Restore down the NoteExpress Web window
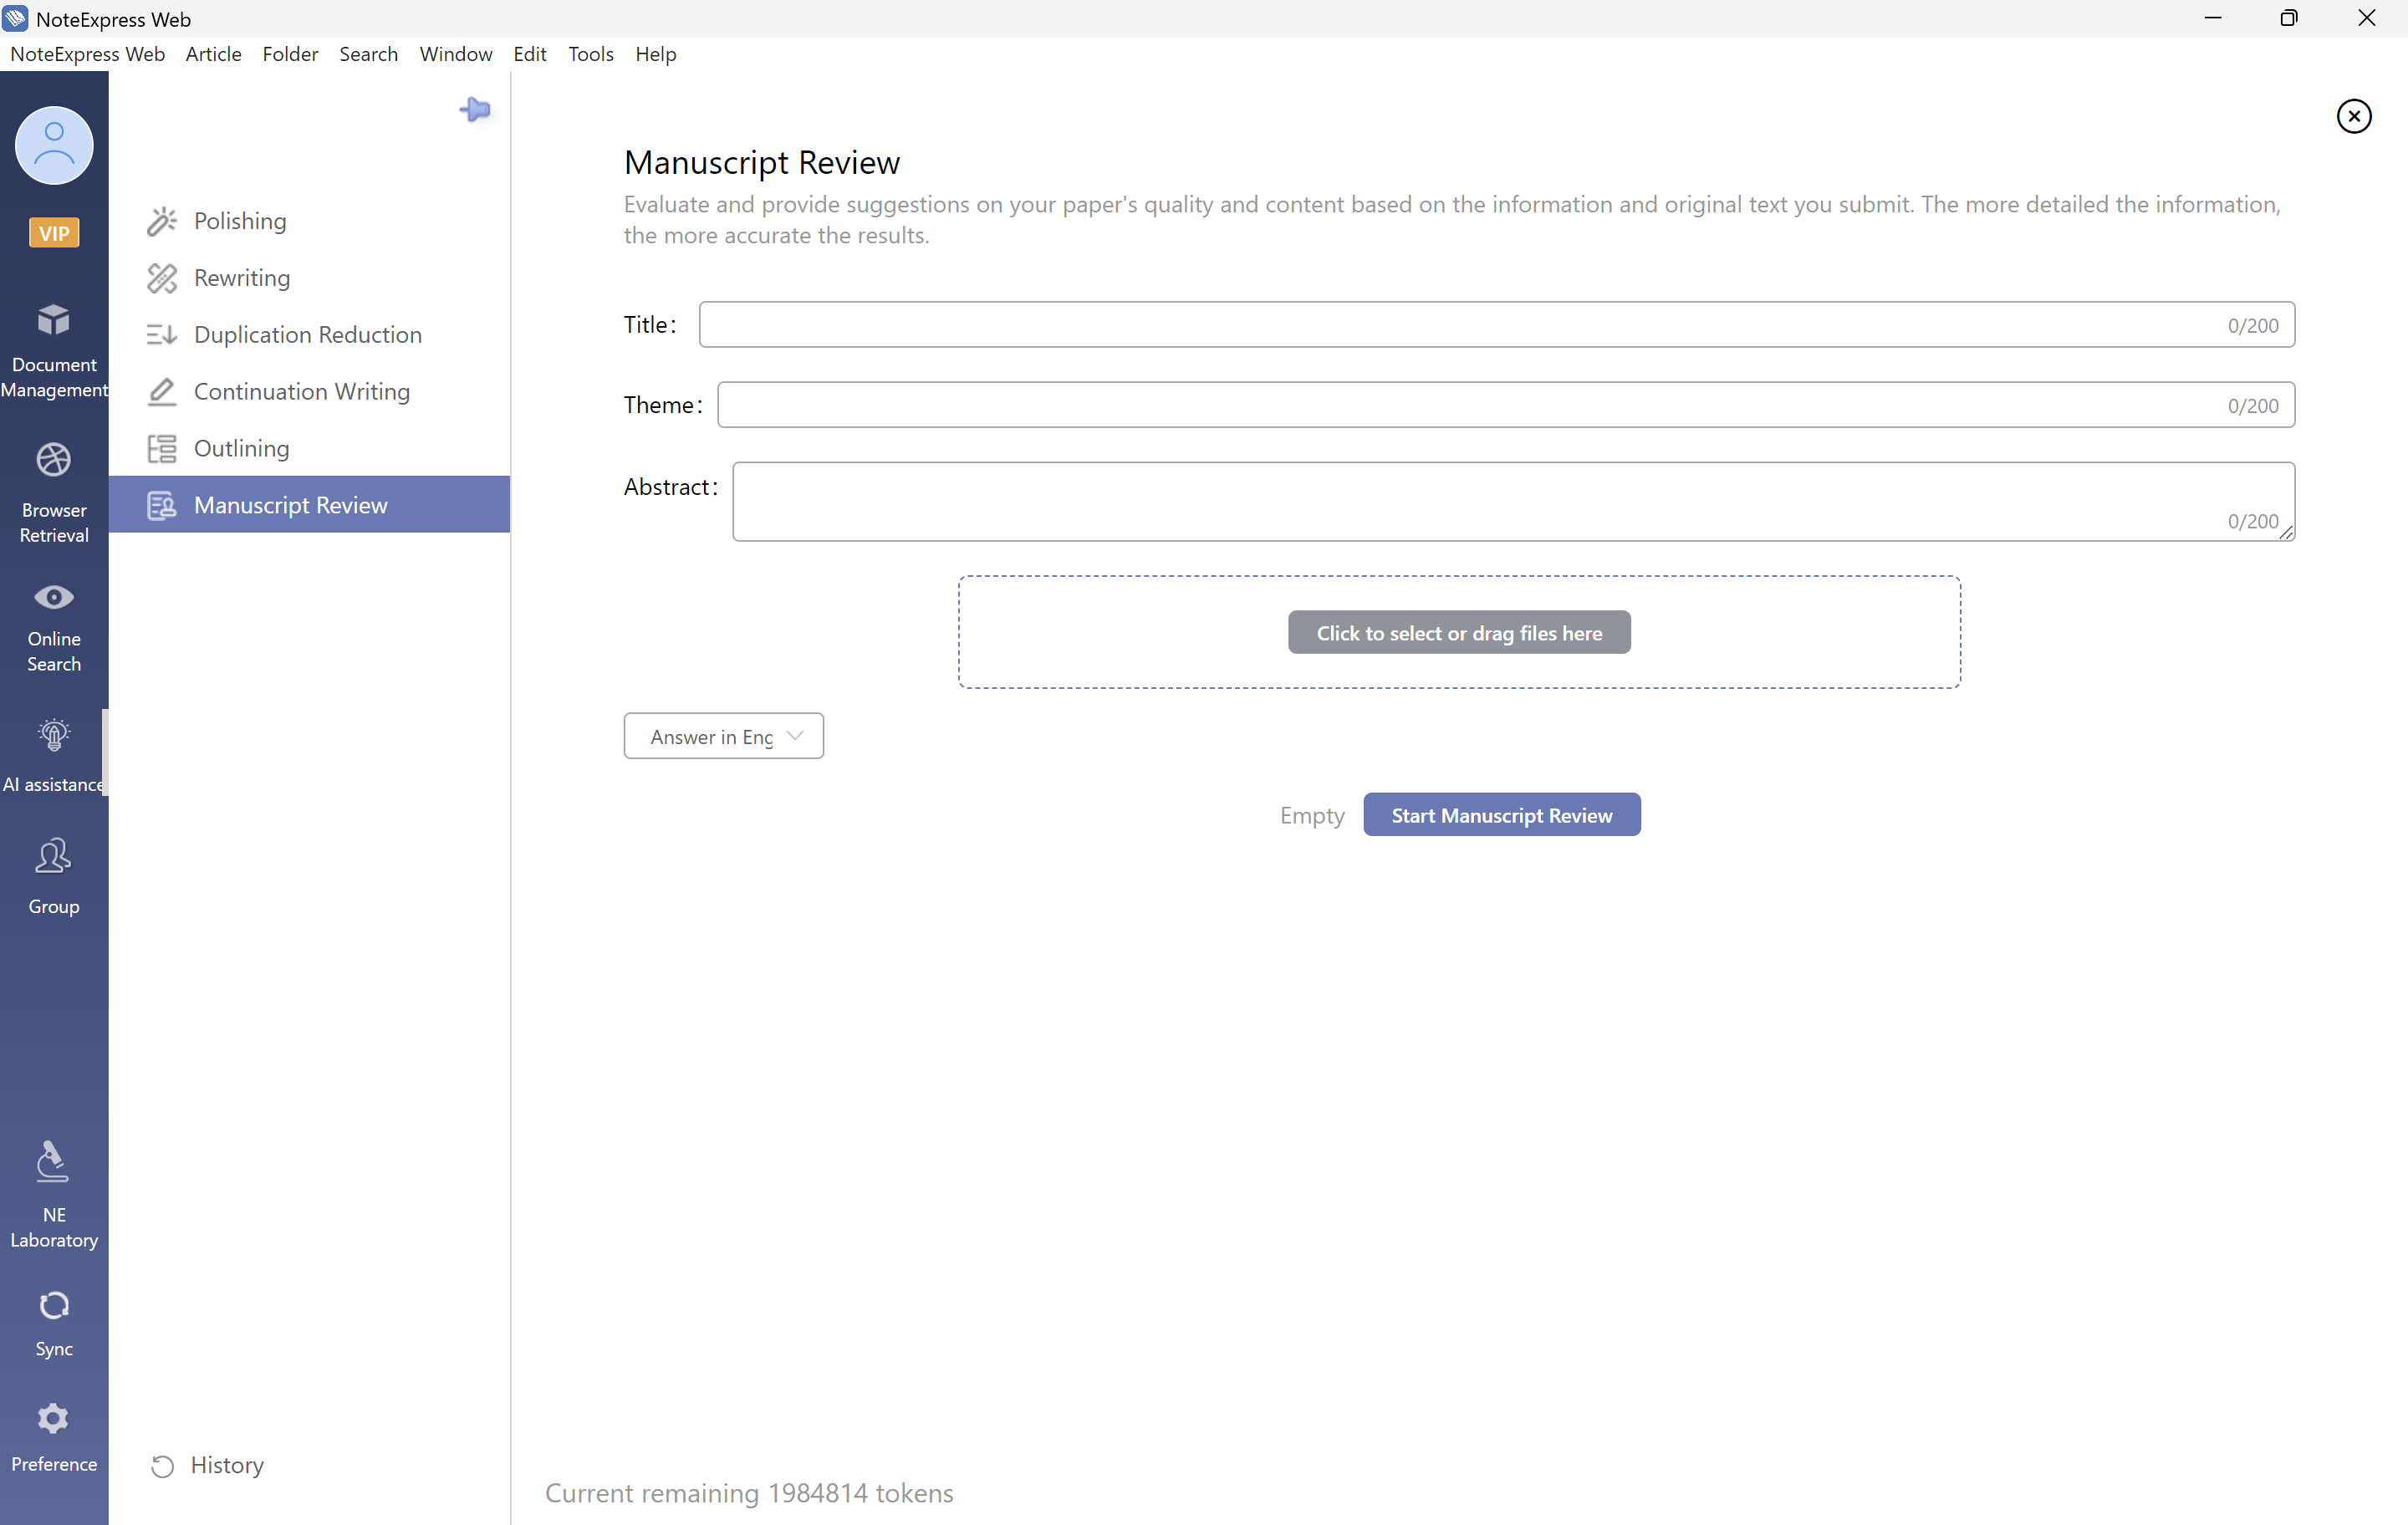 coord(2288,18)
